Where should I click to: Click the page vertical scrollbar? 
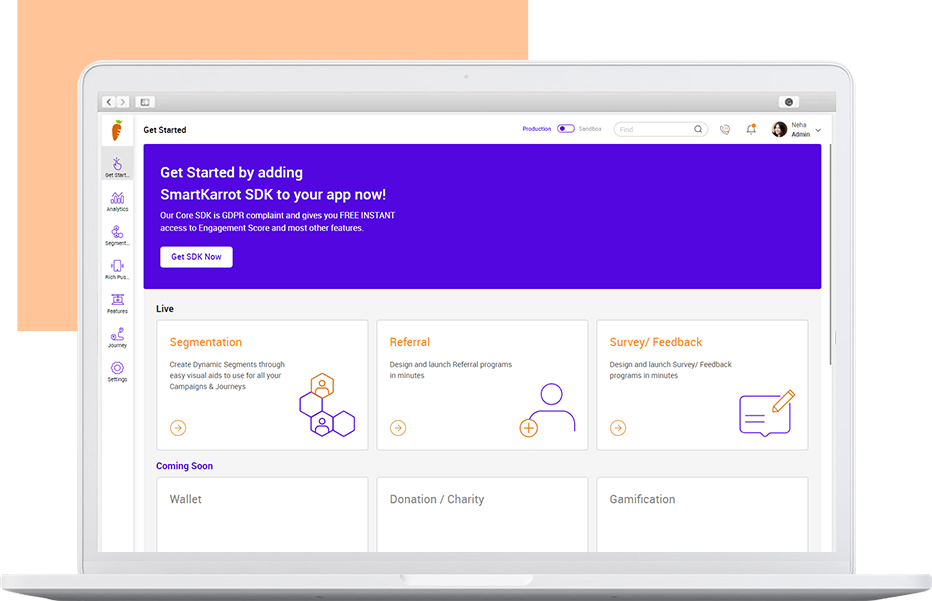coord(830,254)
